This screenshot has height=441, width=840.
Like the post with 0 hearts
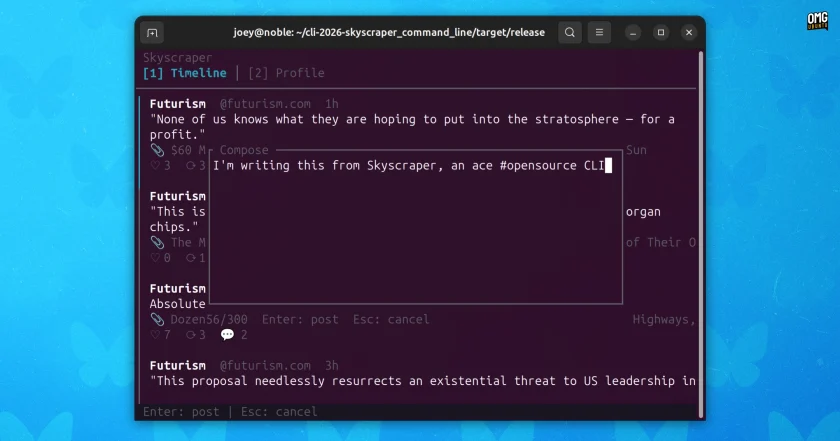click(160, 258)
